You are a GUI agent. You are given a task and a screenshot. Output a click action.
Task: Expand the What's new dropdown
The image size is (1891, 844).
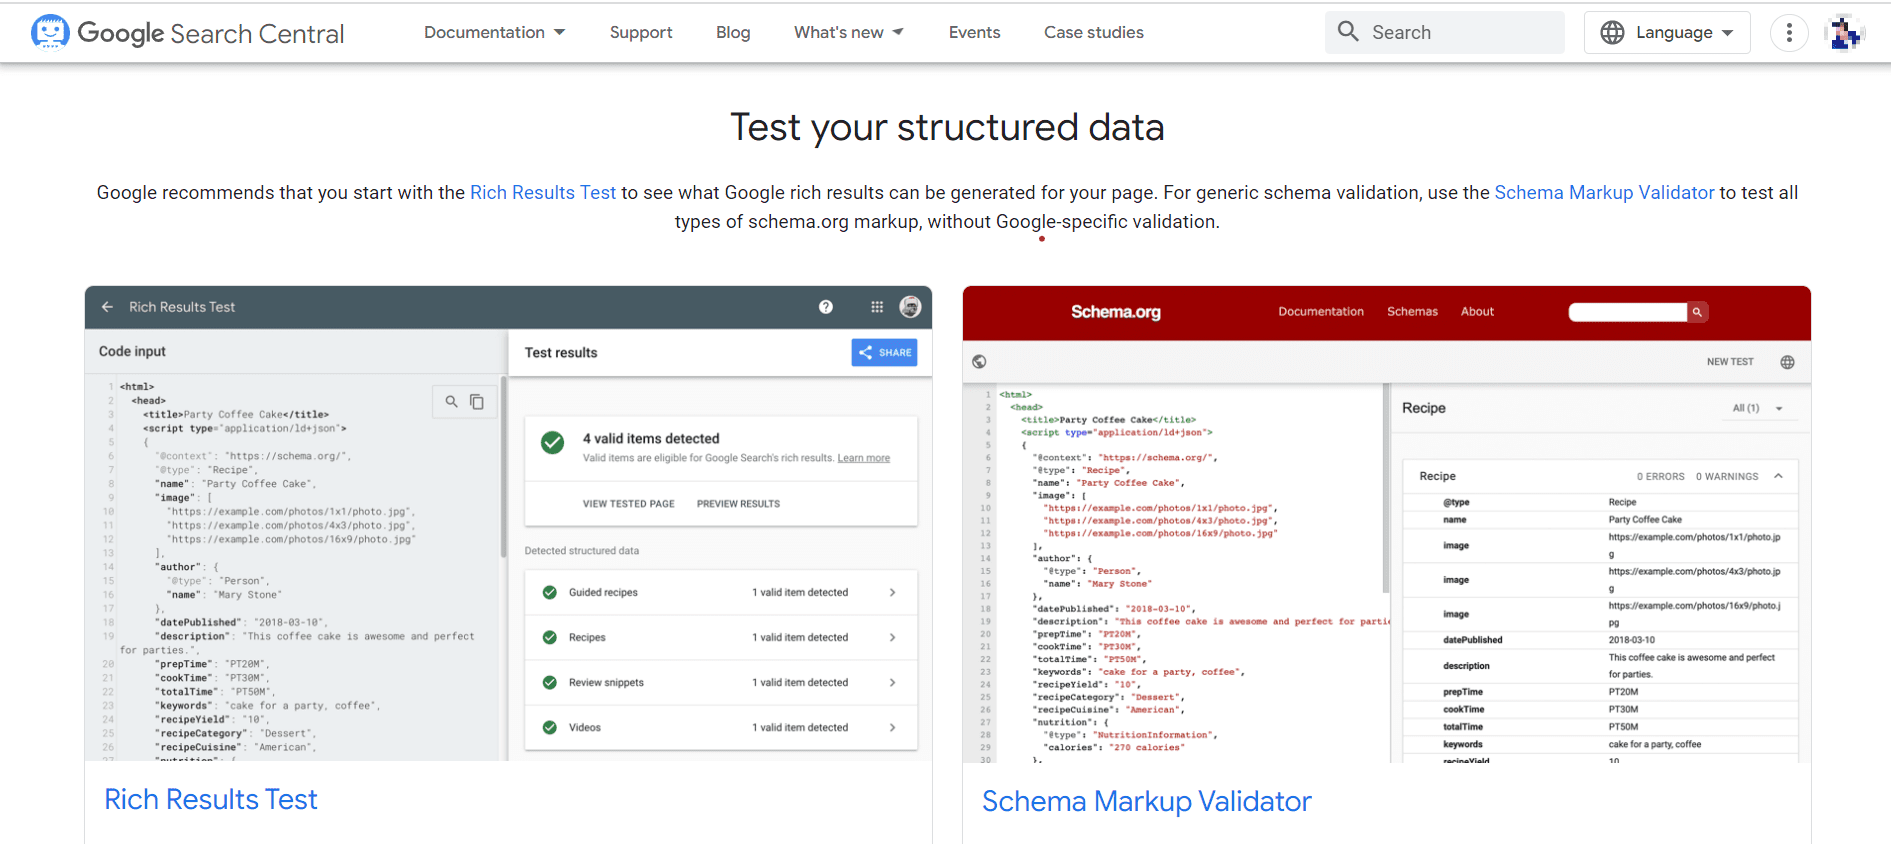click(x=848, y=33)
